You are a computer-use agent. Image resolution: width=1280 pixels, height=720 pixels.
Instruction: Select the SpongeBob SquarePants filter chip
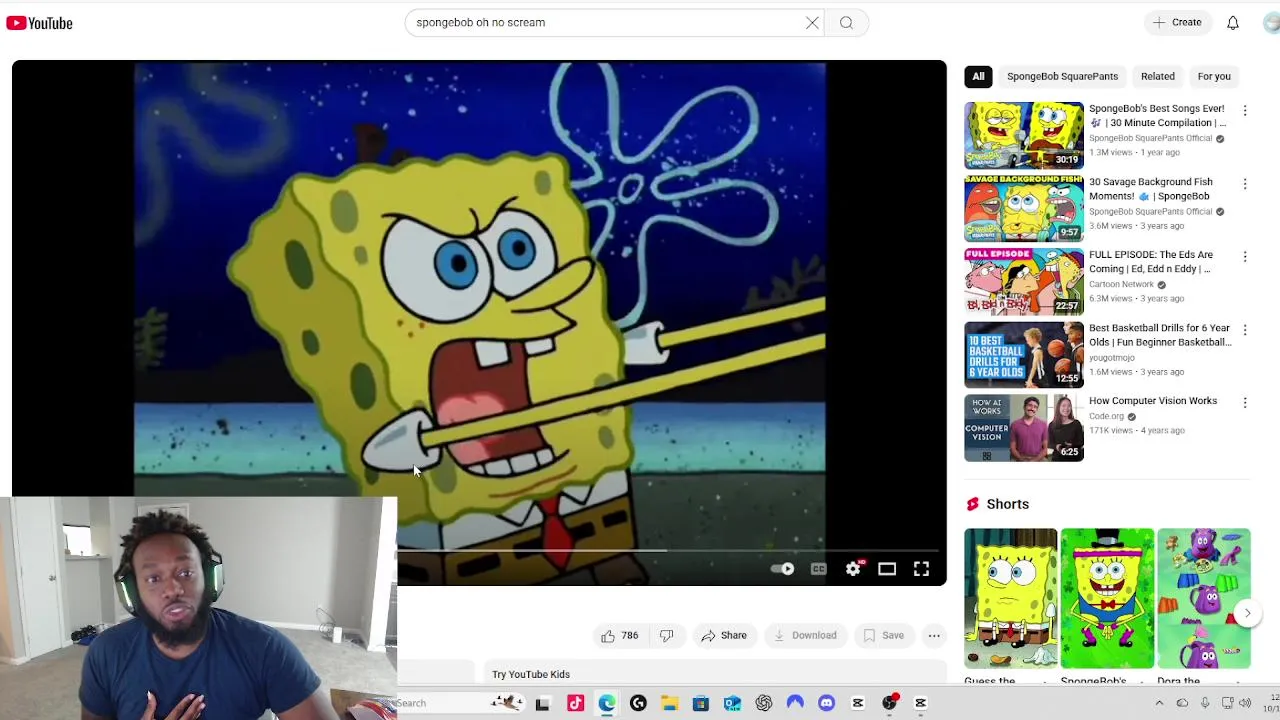tap(1062, 76)
